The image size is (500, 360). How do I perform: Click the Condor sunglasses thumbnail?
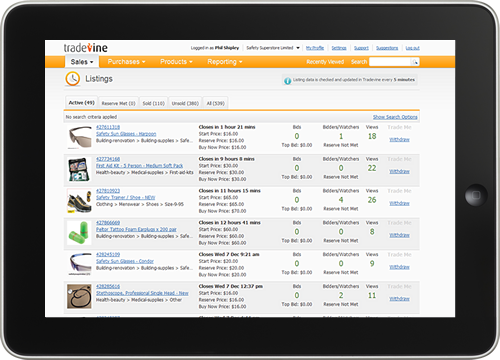(79, 264)
